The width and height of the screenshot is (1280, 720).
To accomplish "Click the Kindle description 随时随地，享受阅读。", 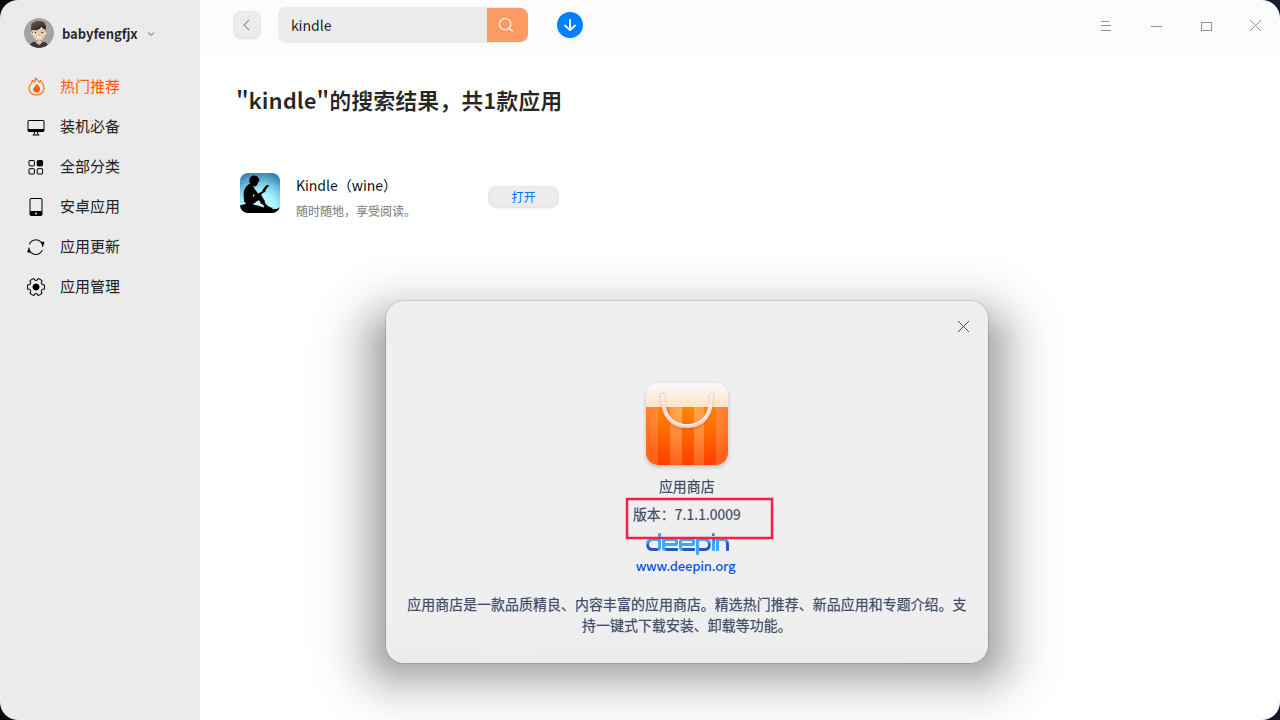I will (355, 211).
